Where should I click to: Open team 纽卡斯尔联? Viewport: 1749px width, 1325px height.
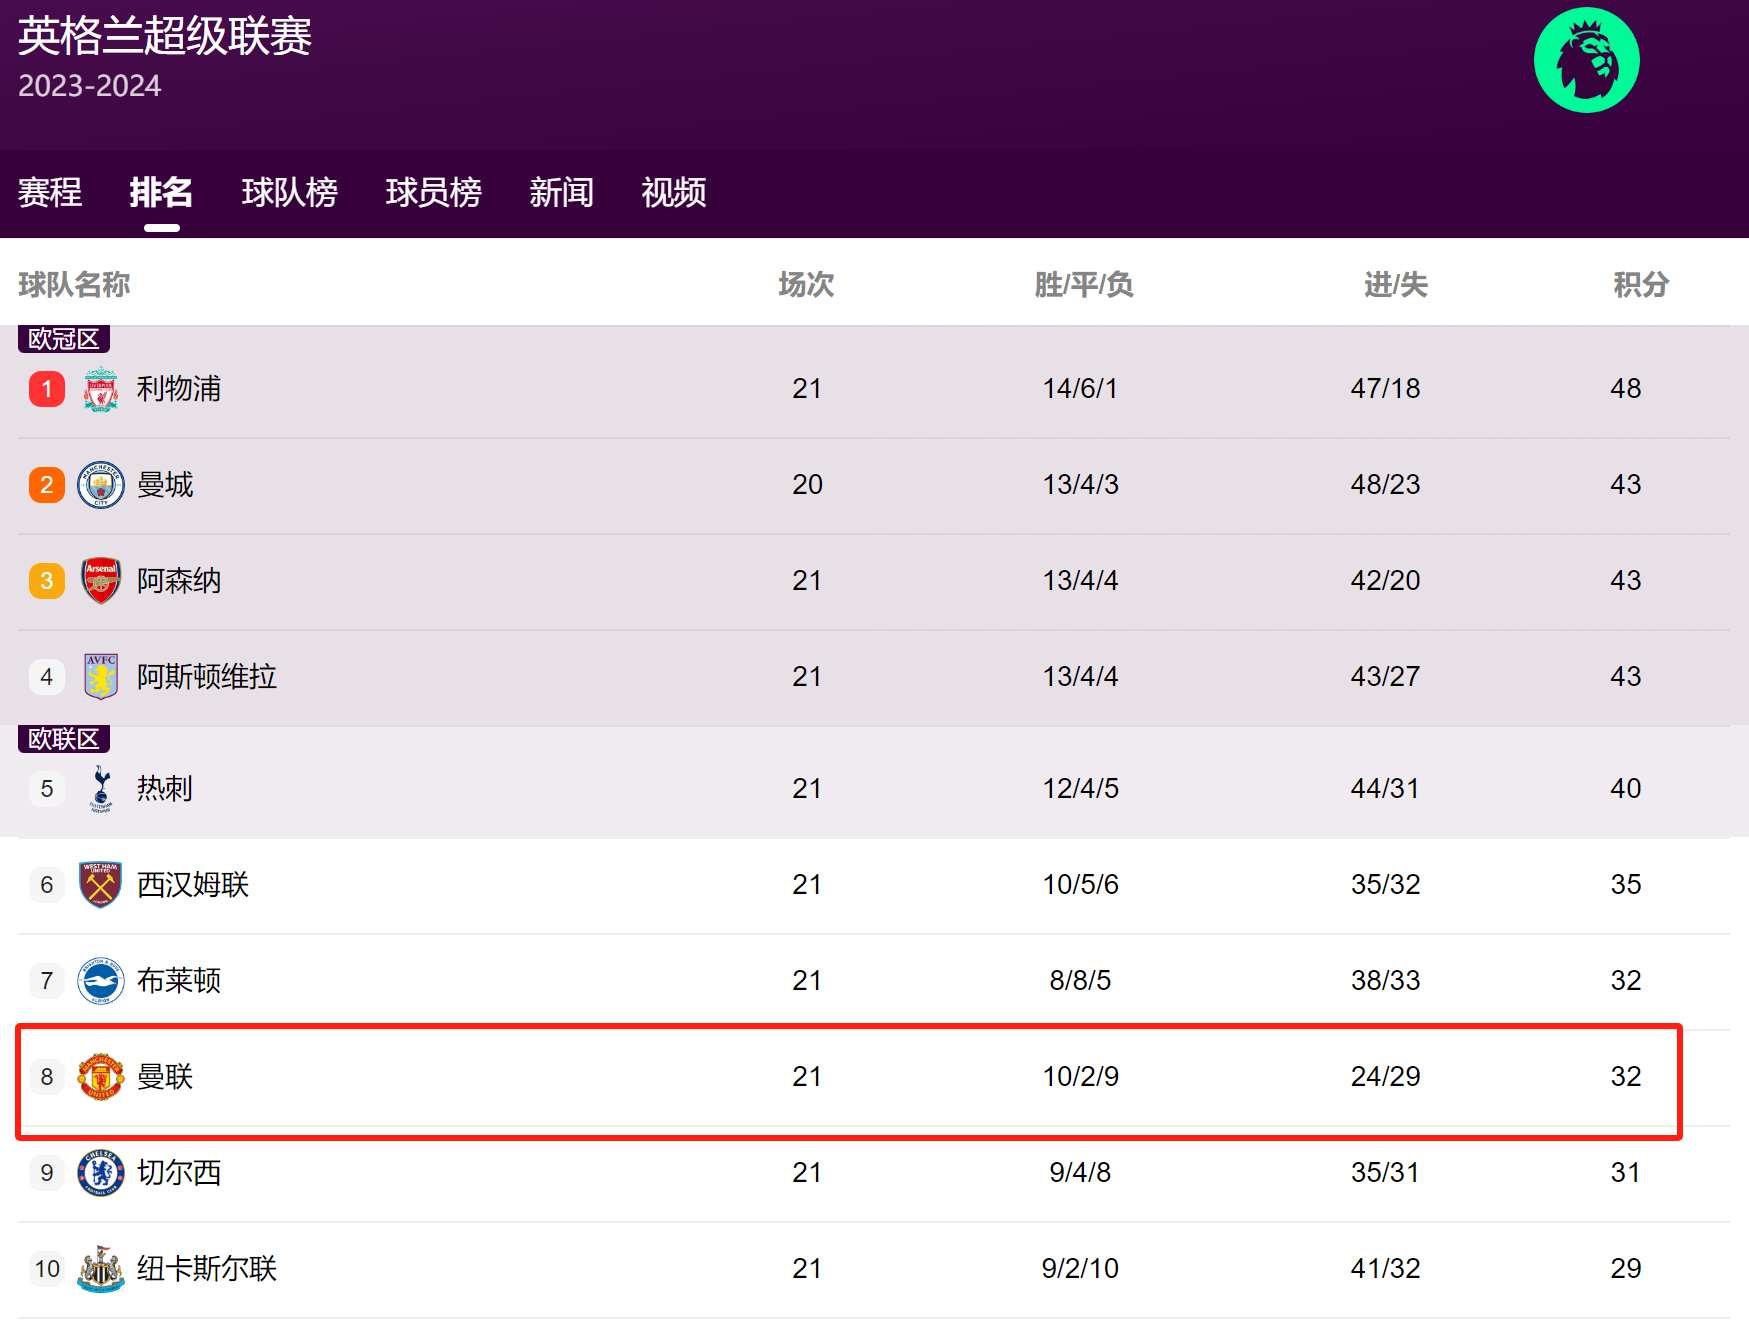pyautogui.click(x=207, y=1269)
